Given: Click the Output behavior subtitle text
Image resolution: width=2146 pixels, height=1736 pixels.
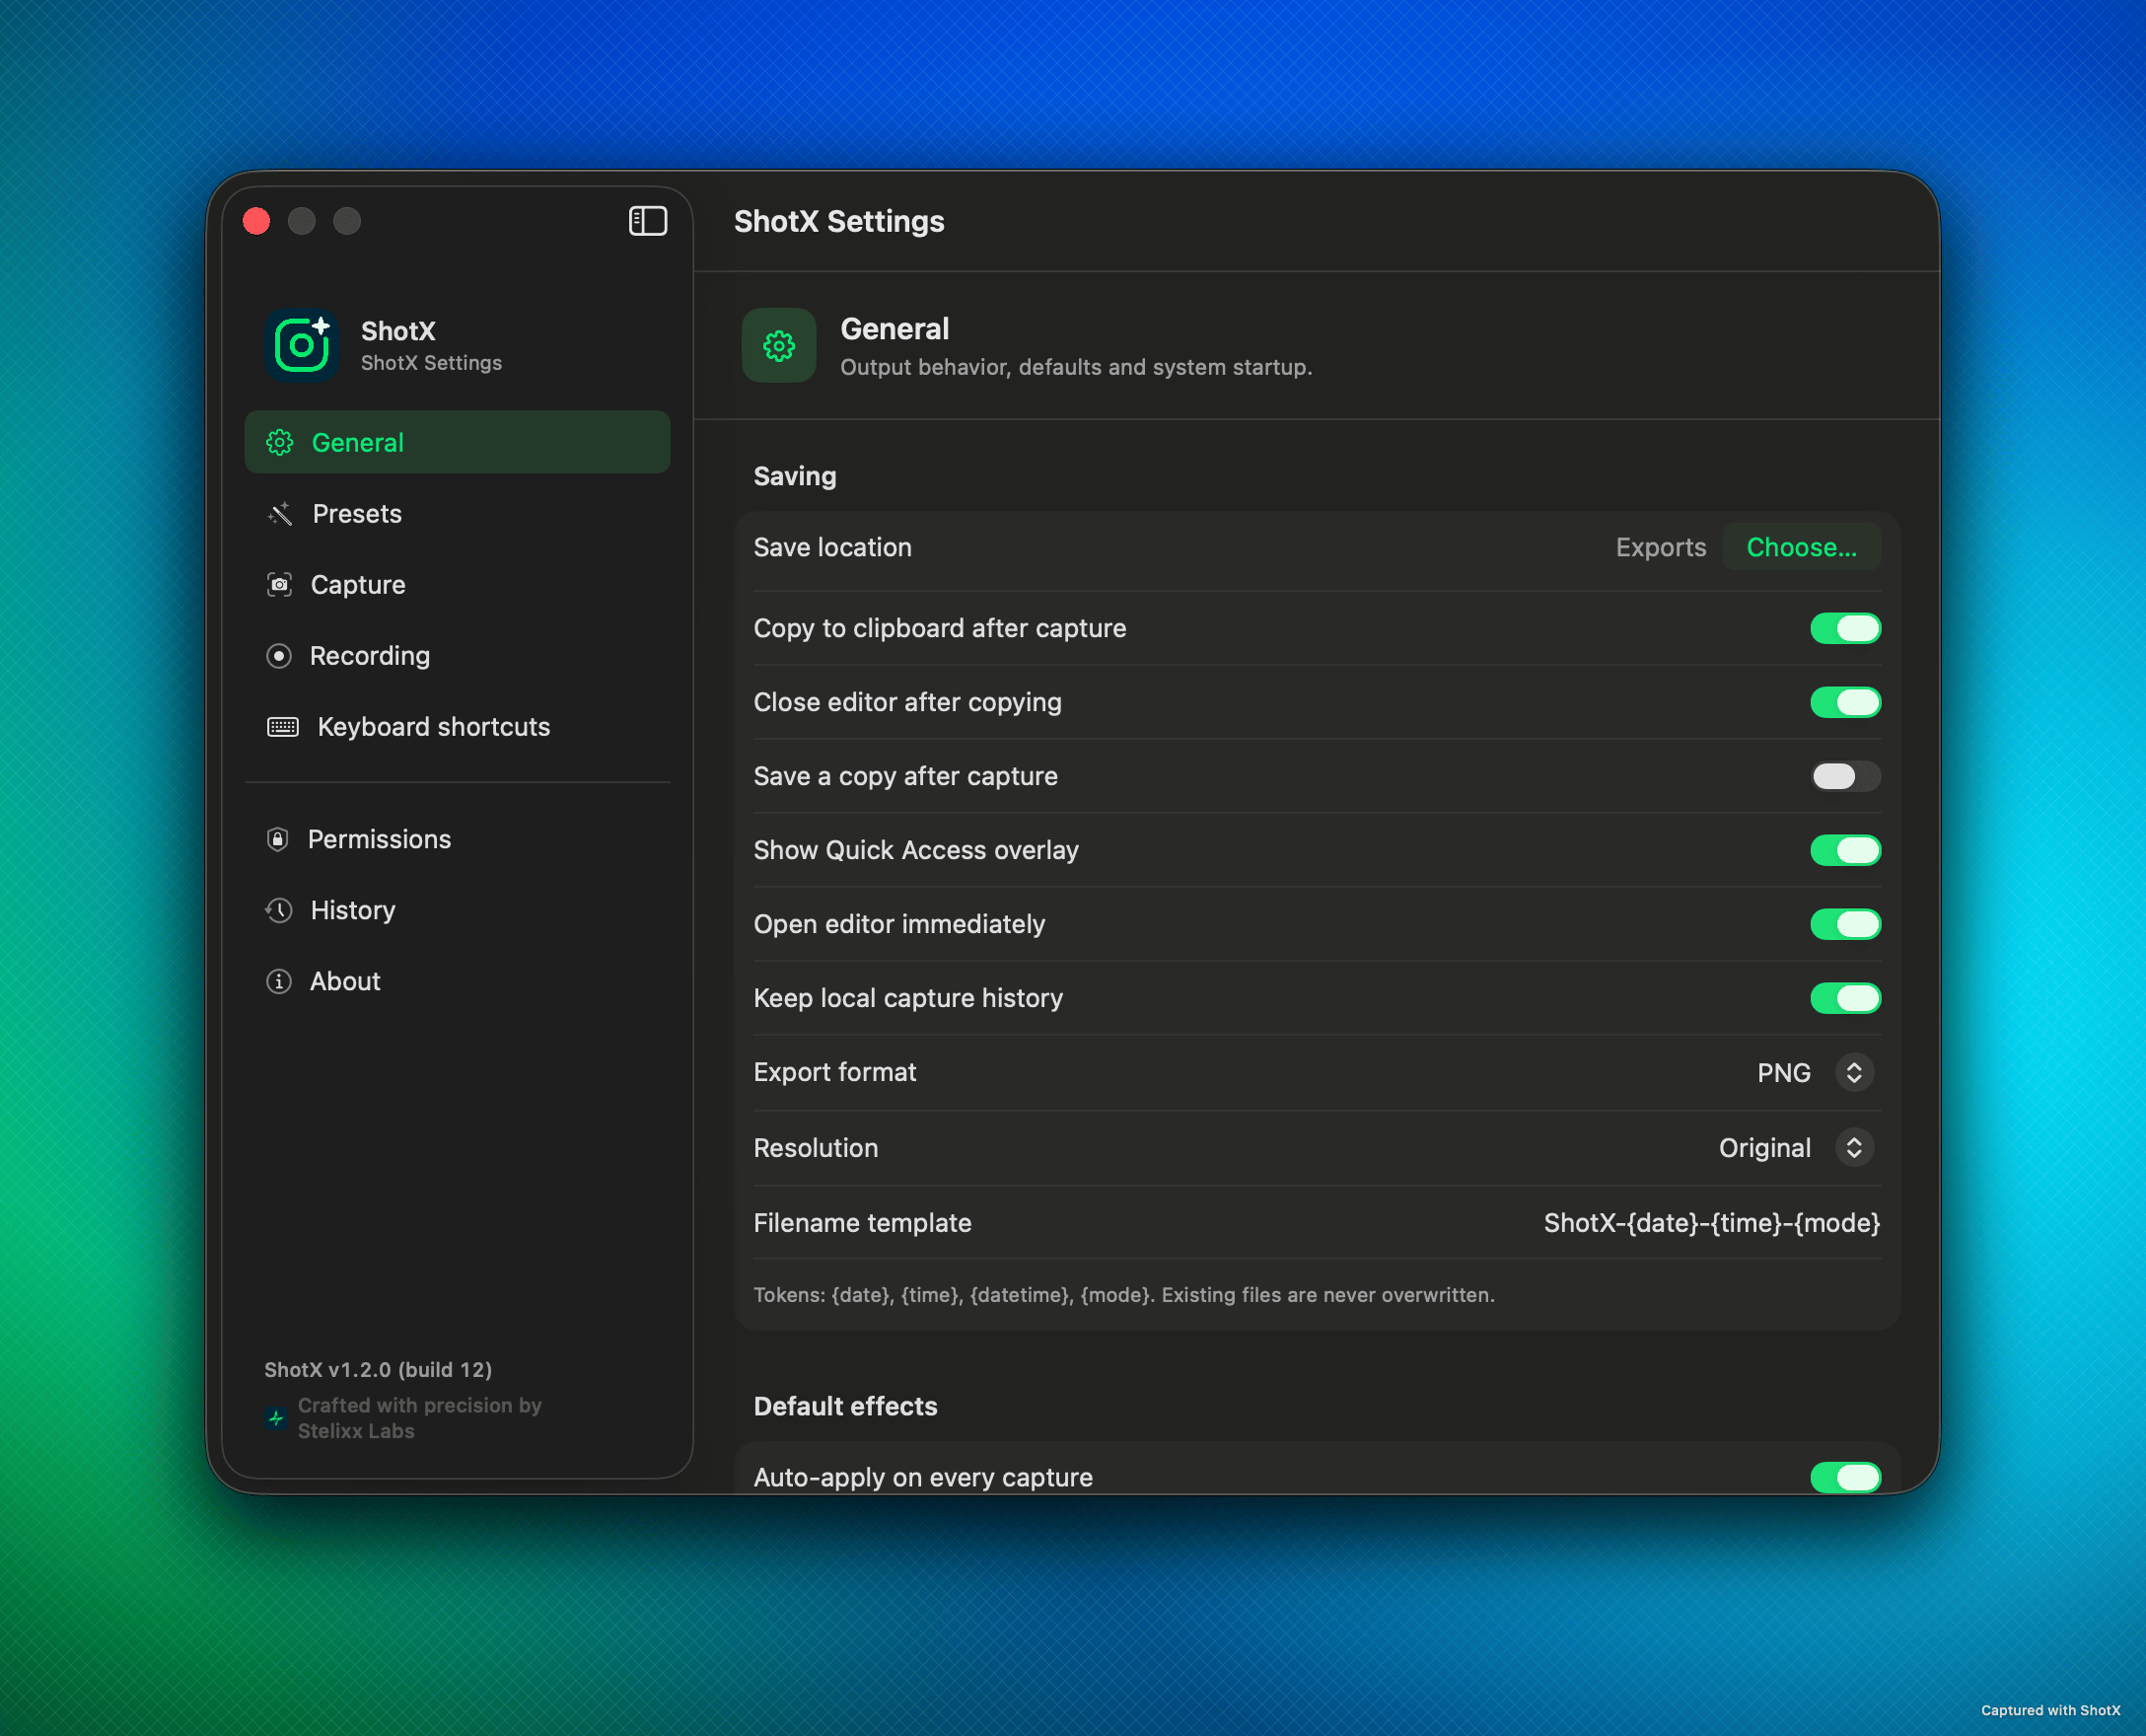Looking at the screenshot, I should pos(1076,367).
